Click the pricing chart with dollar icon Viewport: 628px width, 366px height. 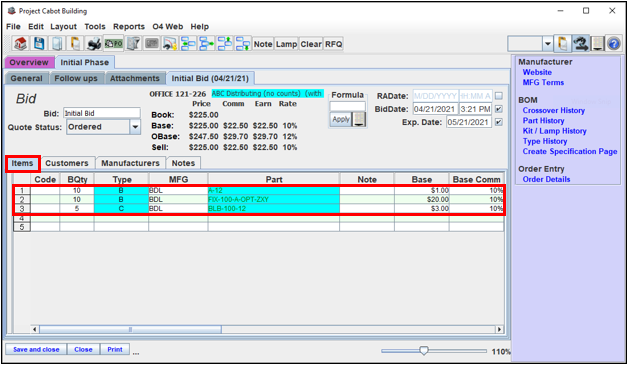coord(170,43)
